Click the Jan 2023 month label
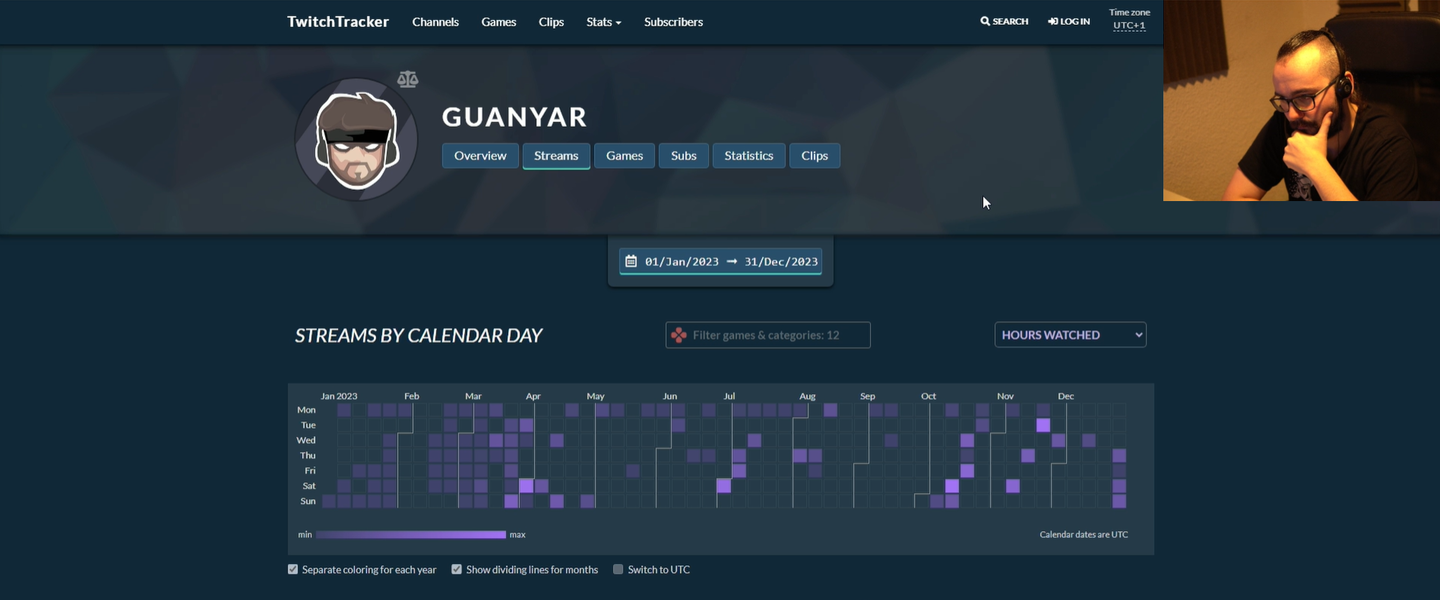Viewport: 1440px width, 600px height. point(339,396)
